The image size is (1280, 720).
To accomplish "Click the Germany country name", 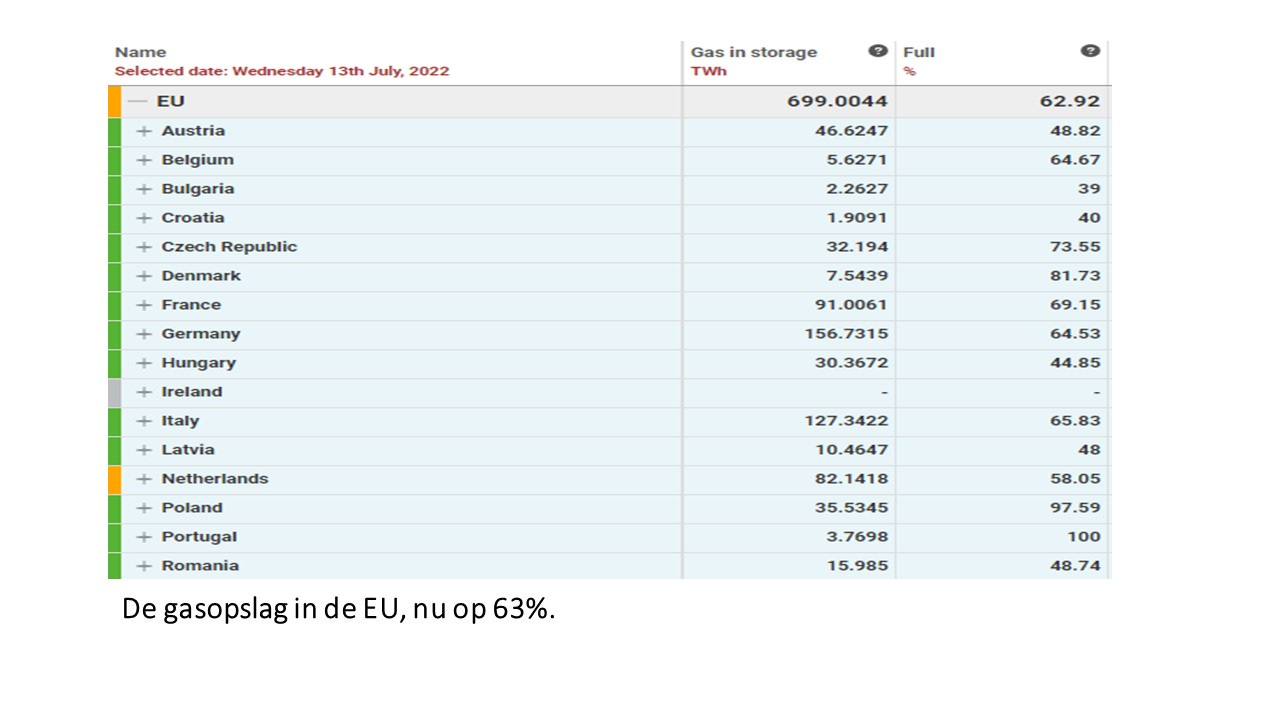I will pyautogui.click(x=201, y=334).
